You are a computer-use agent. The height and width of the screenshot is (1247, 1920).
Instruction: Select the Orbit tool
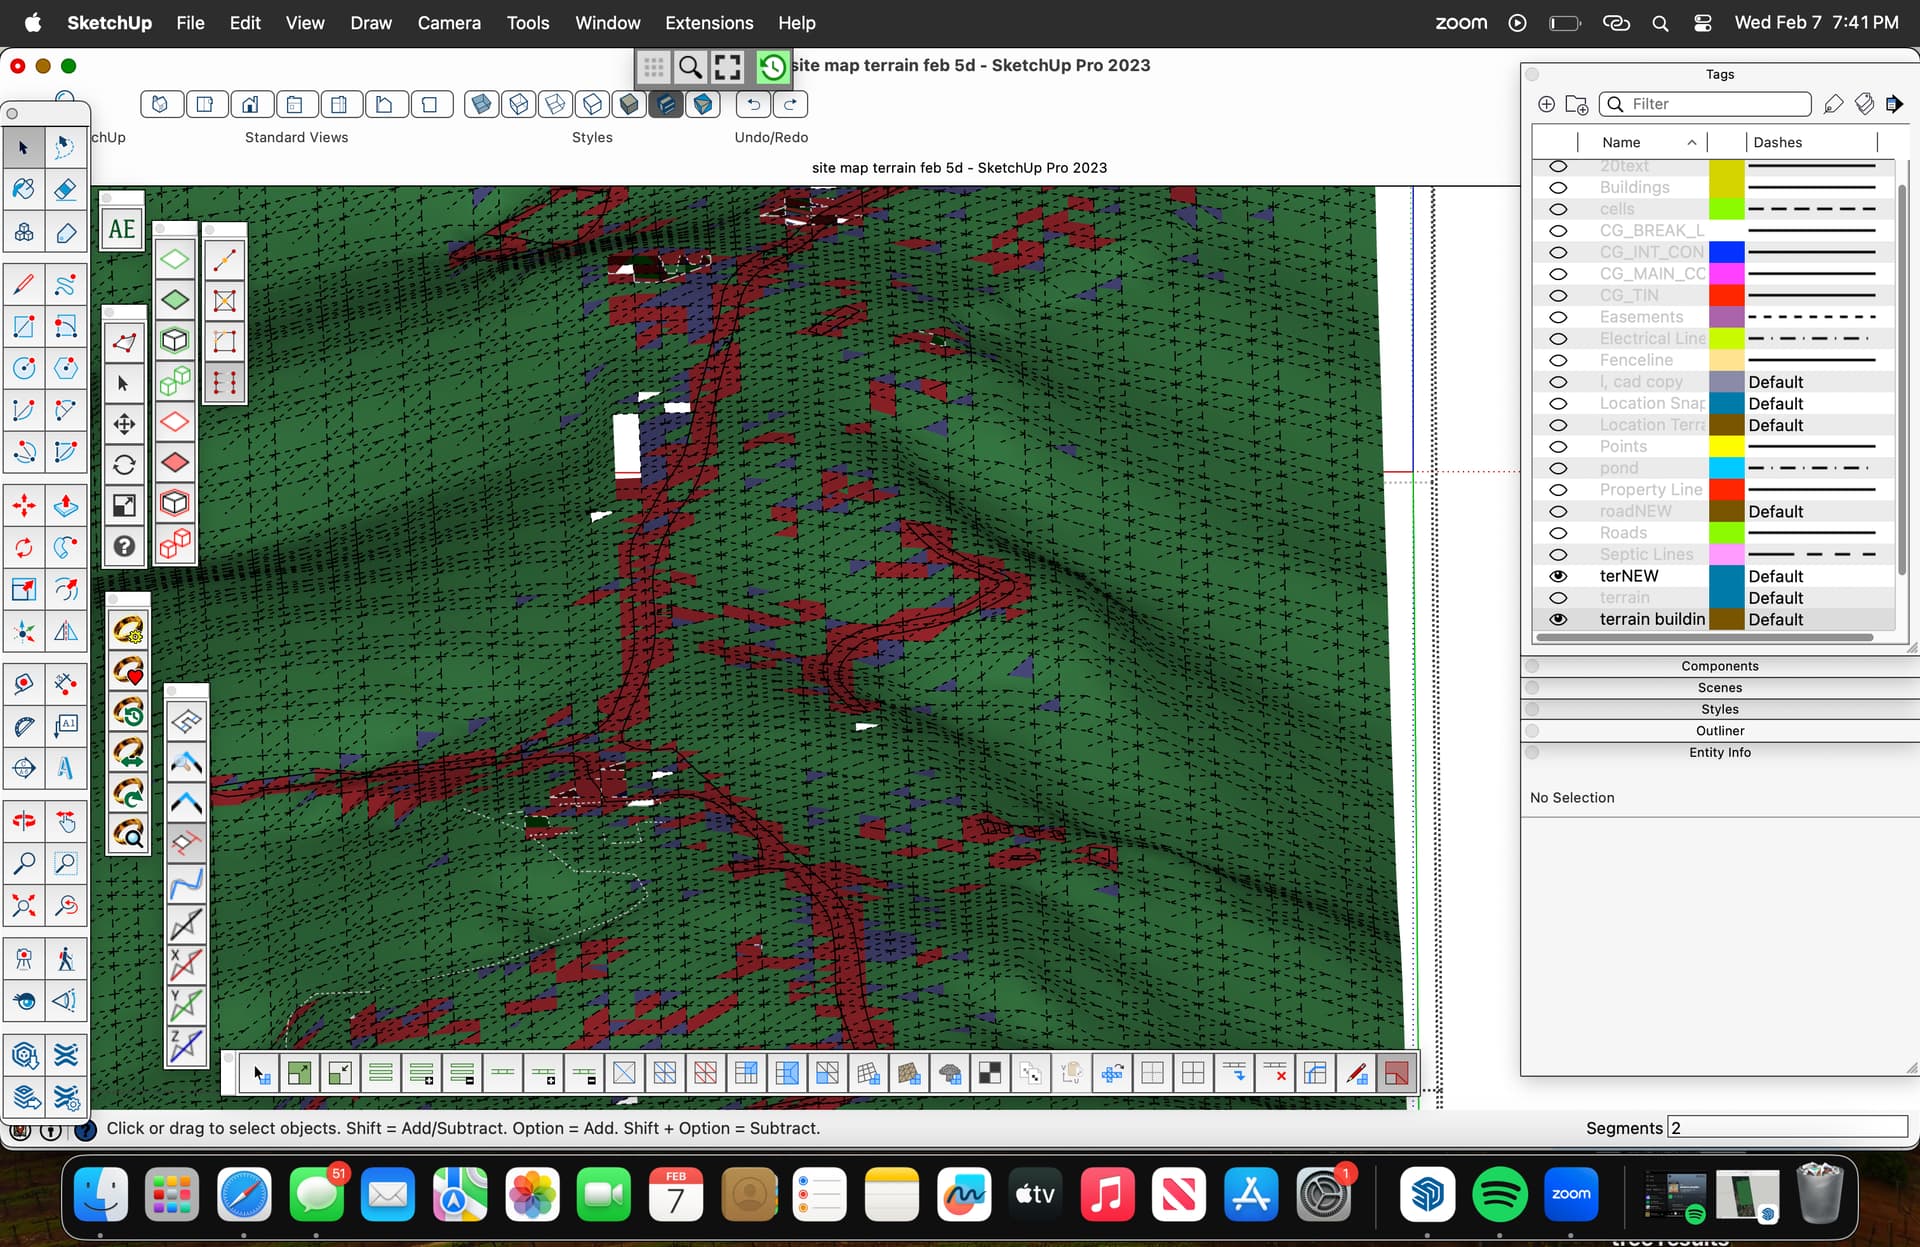[24, 820]
